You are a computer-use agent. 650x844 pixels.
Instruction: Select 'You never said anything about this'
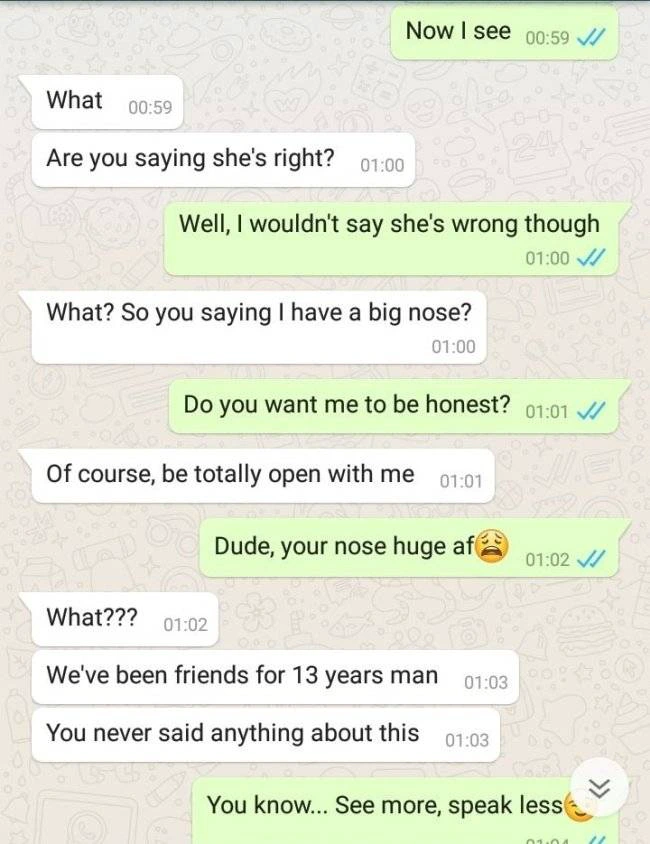[266, 735]
